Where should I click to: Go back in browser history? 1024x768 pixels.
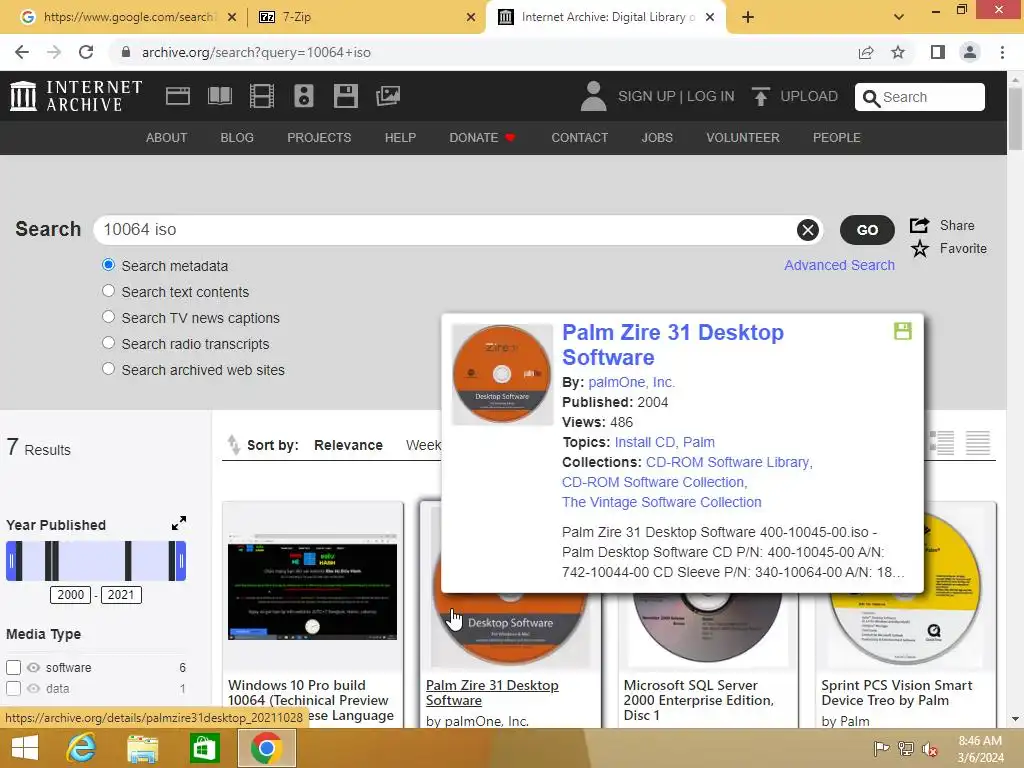click(x=22, y=52)
